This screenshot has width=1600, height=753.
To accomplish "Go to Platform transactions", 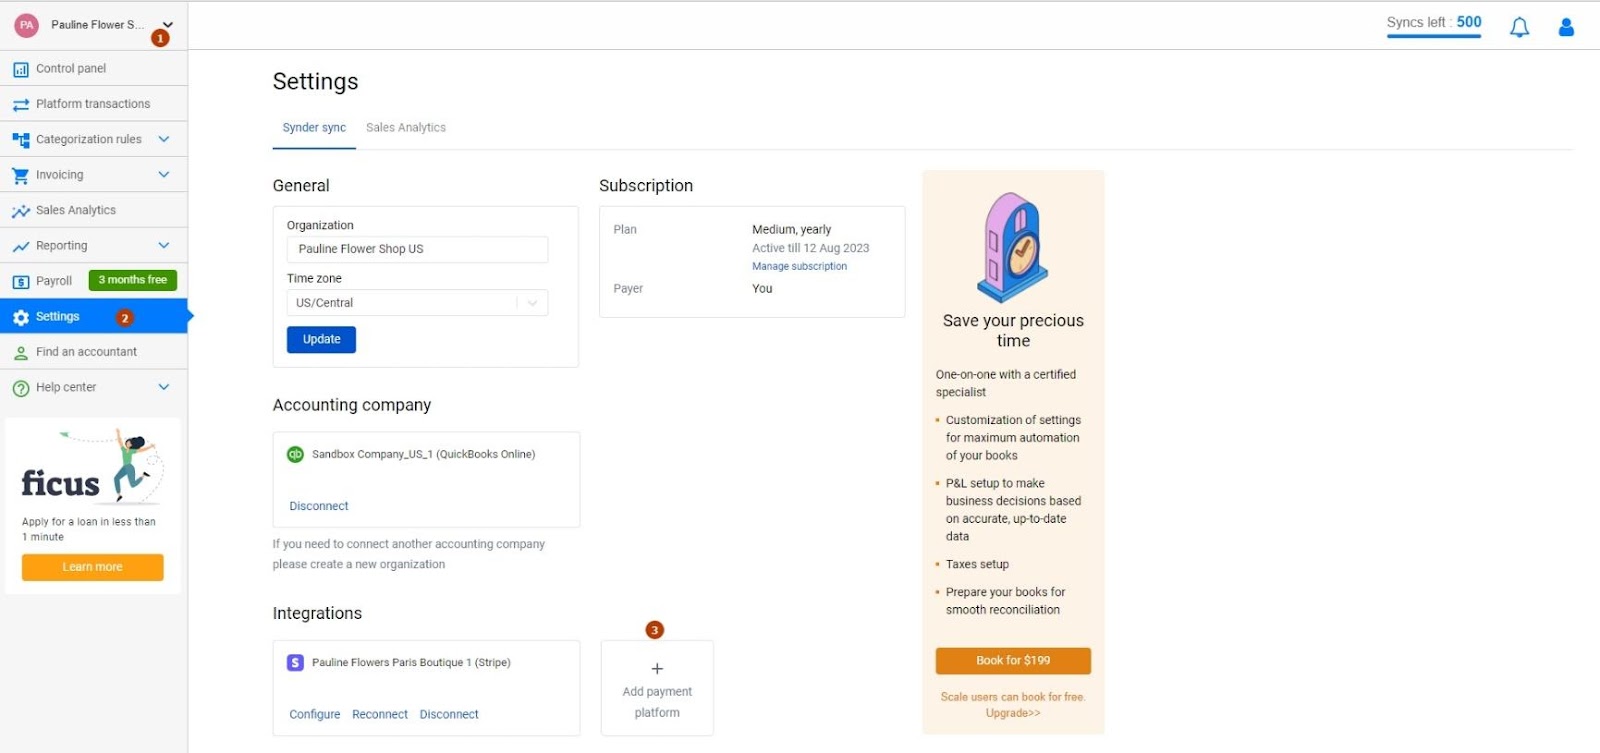I will point(94,104).
